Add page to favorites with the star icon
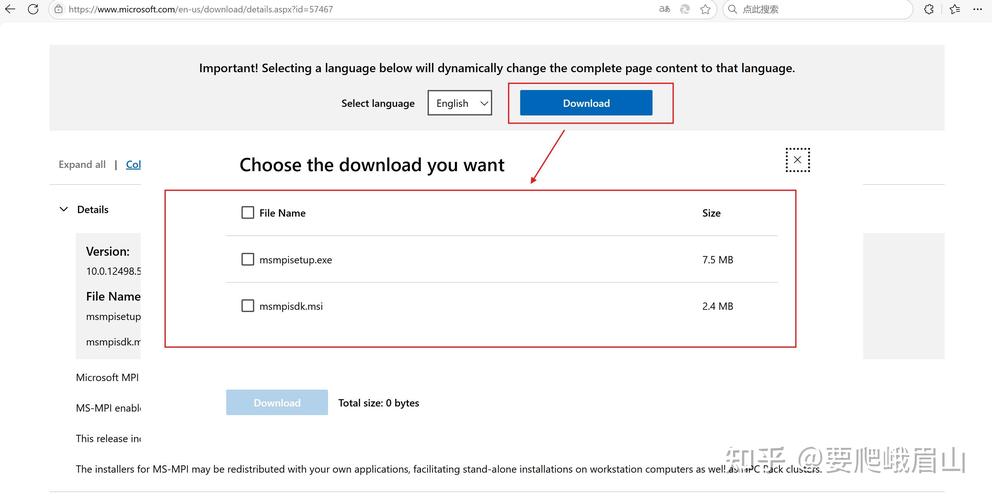 pyautogui.click(x=706, y=9)
